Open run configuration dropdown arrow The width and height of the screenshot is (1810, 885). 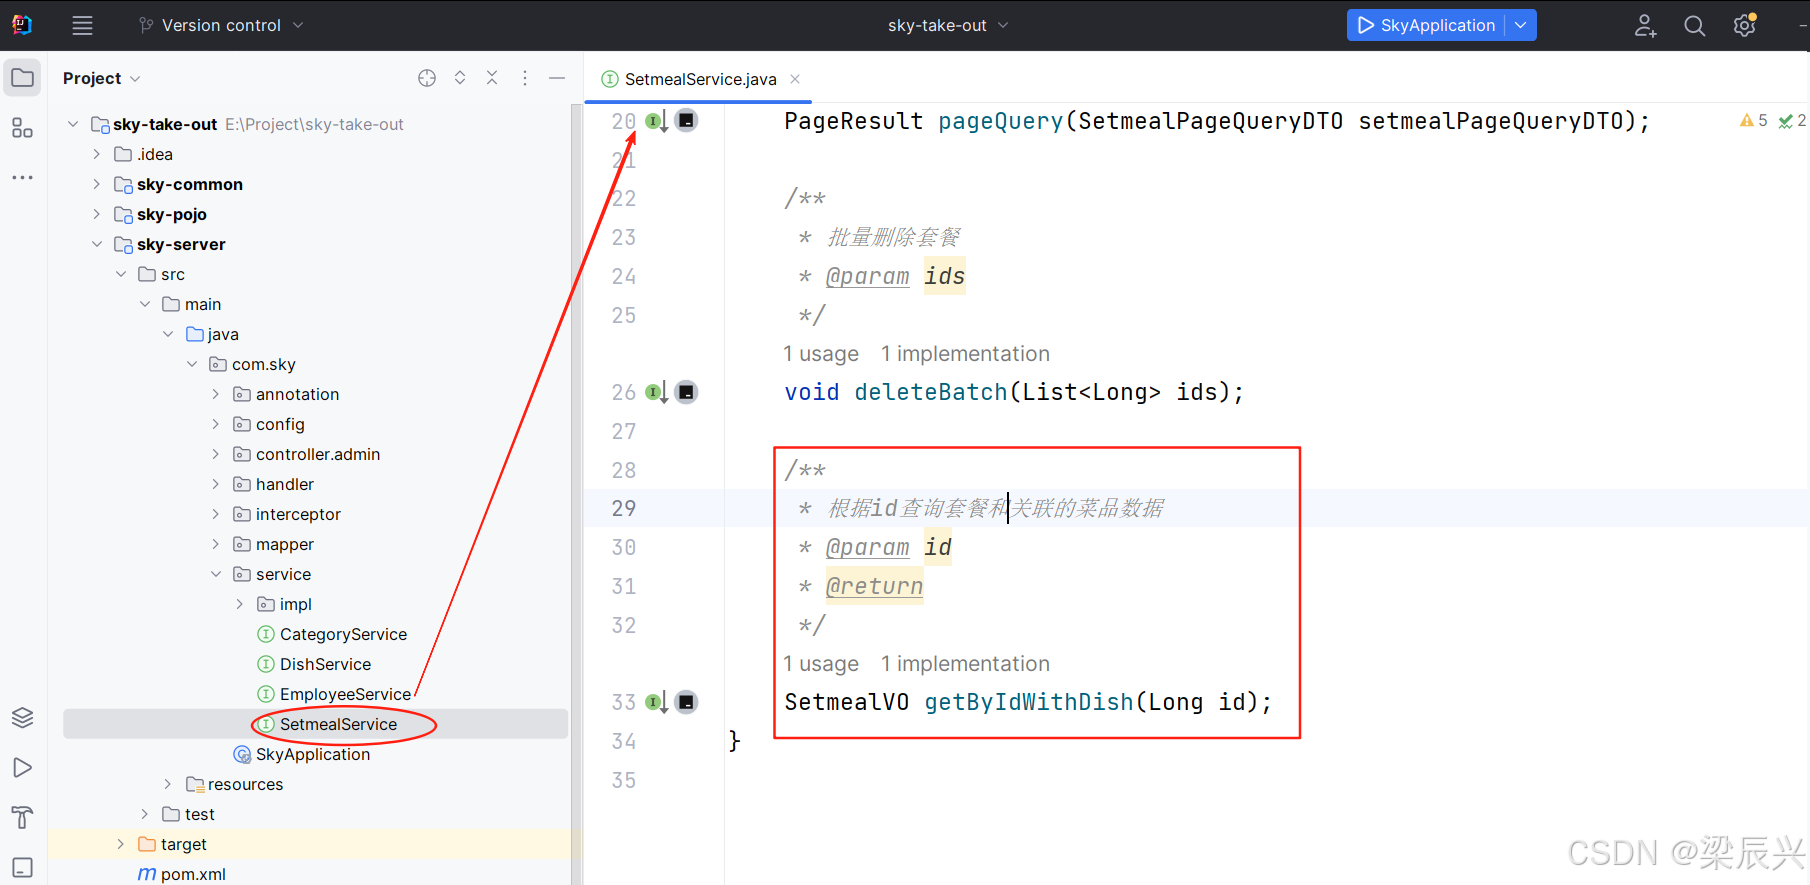point(1521,26)
